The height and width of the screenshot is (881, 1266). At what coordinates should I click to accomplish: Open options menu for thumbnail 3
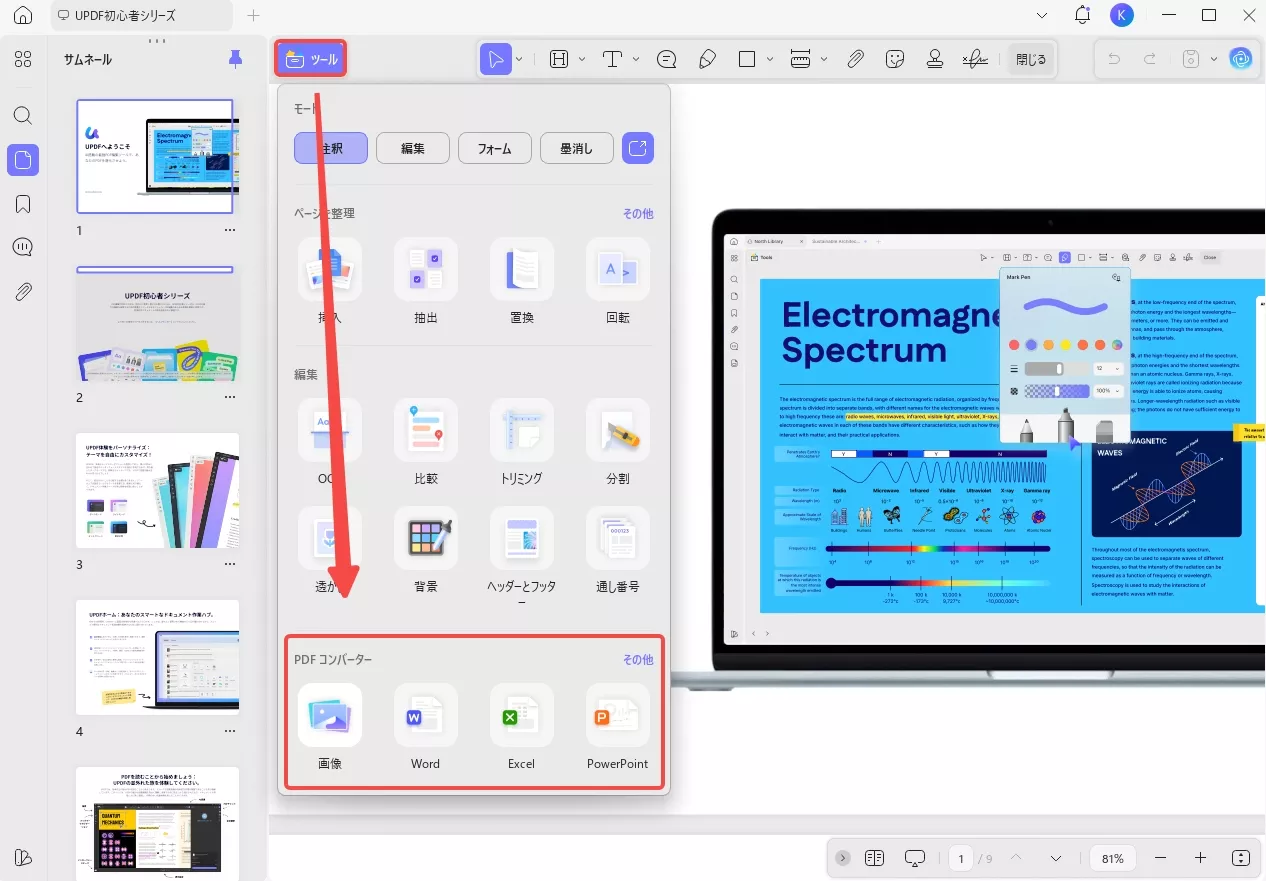tap(230, 564)
